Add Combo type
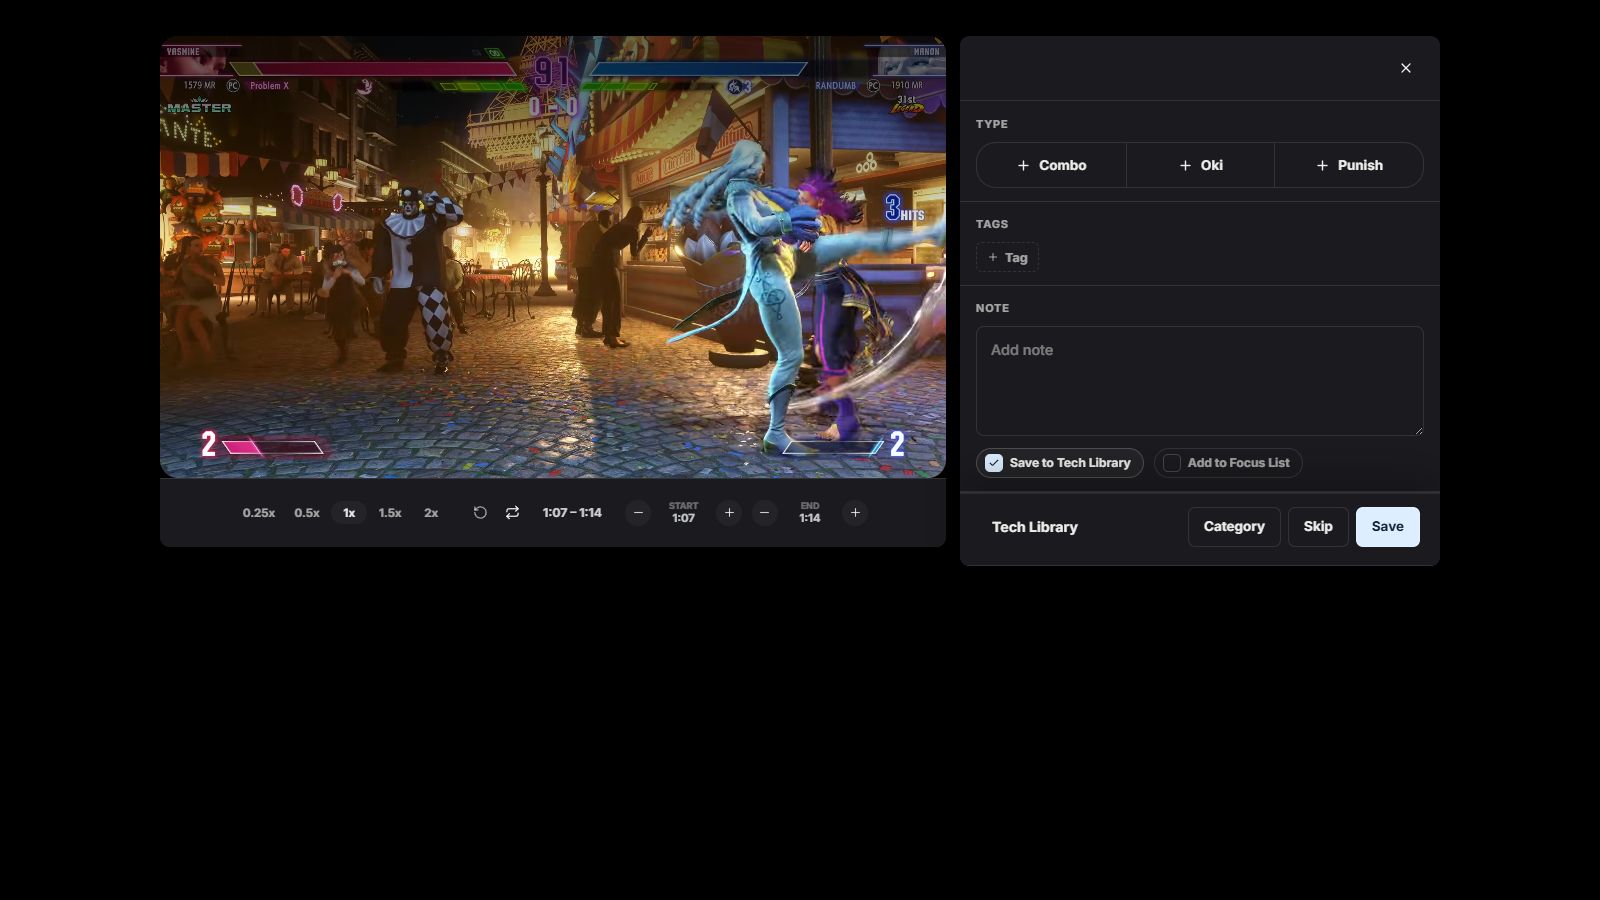The image size is (1600, 900). [1051, 165]
